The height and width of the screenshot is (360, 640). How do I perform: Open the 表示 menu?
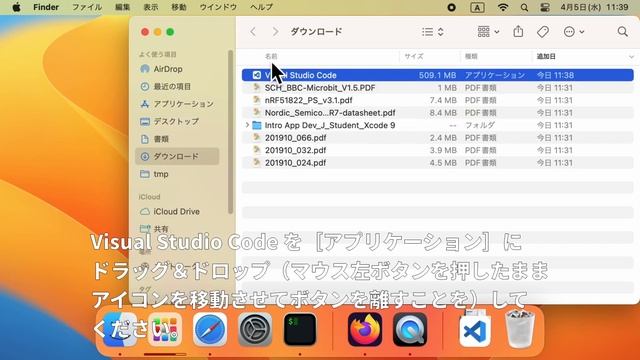150,7
